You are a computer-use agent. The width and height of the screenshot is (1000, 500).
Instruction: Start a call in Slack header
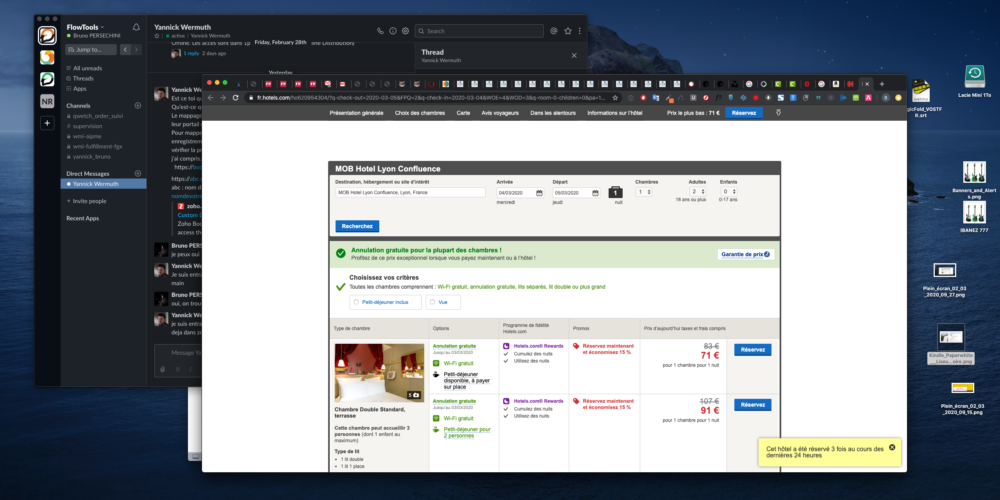pos(380,31)
